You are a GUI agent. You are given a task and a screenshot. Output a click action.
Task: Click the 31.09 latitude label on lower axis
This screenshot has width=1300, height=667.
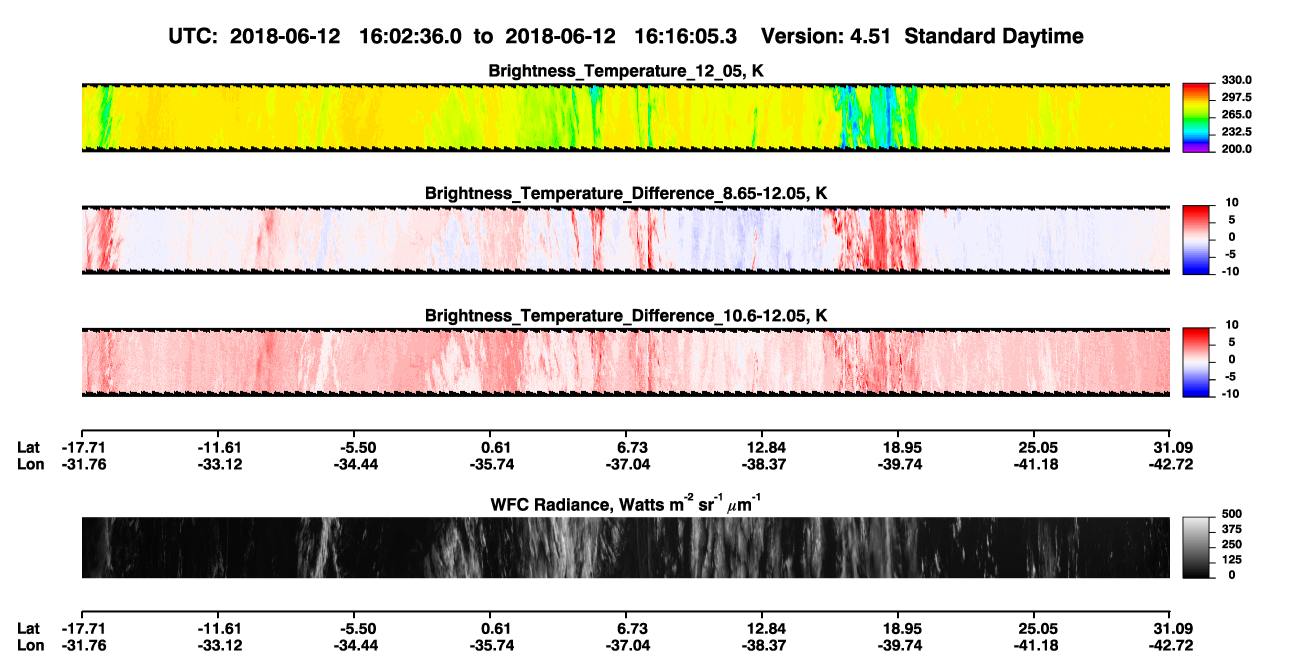[1171, 627]
